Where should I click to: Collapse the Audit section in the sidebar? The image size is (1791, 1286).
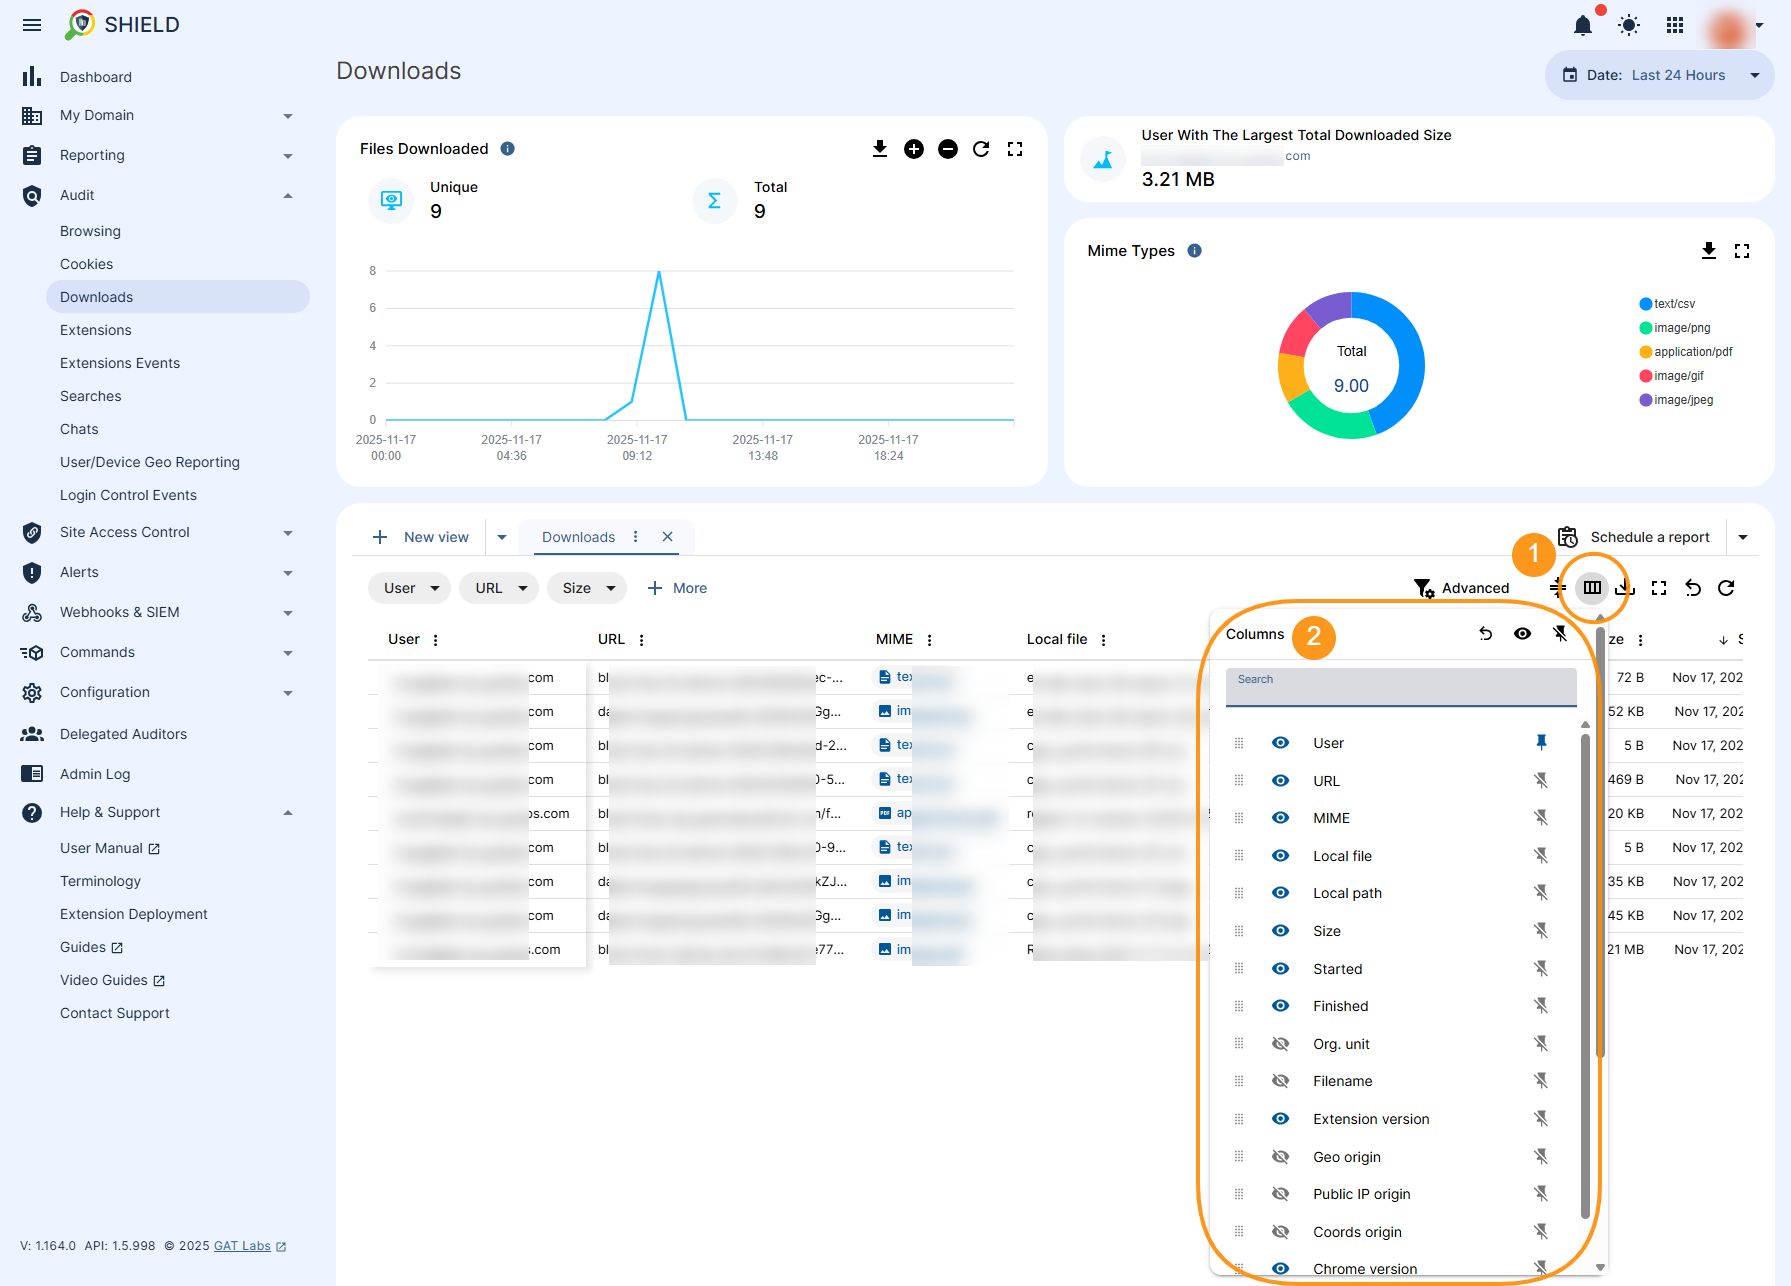pos(288,195)
